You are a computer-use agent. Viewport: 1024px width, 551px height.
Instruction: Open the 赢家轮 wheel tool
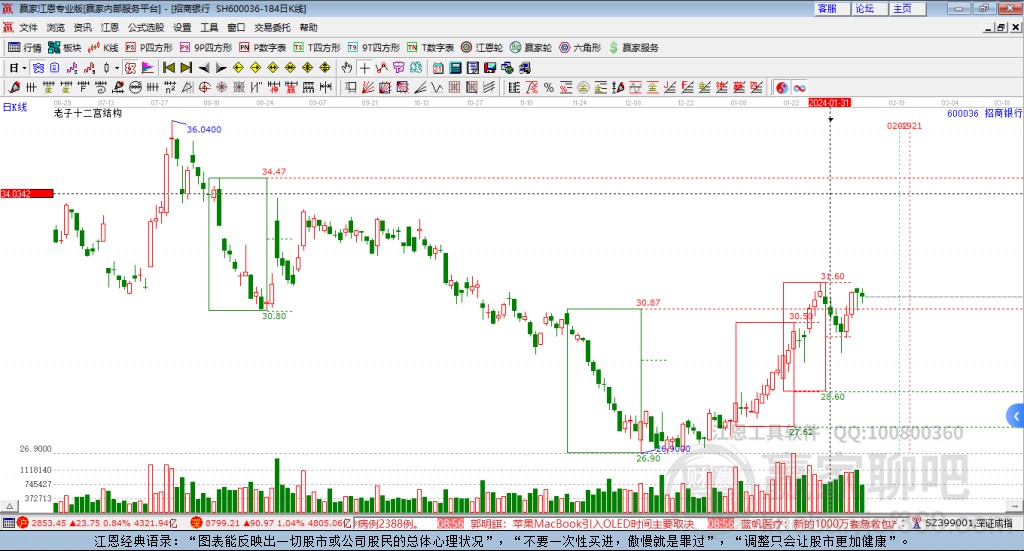[531, 48]
